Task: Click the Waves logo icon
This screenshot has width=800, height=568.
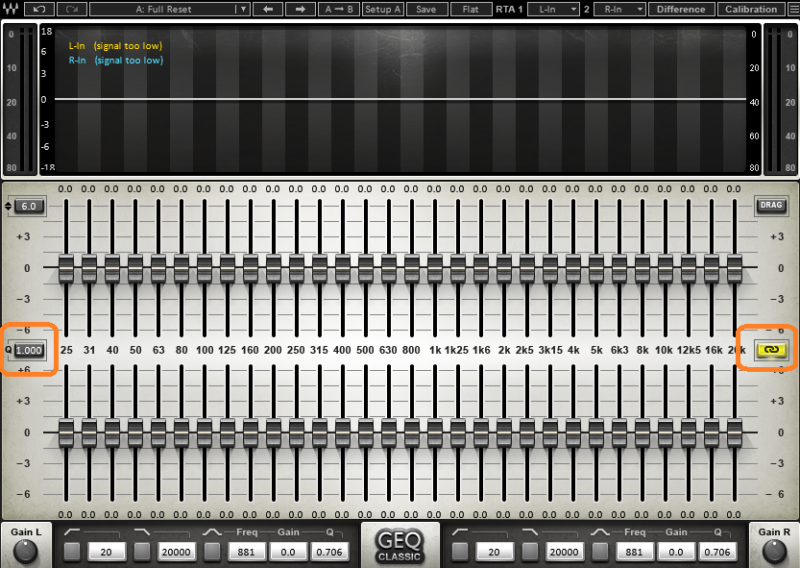Action: click(x=10, y=9)
